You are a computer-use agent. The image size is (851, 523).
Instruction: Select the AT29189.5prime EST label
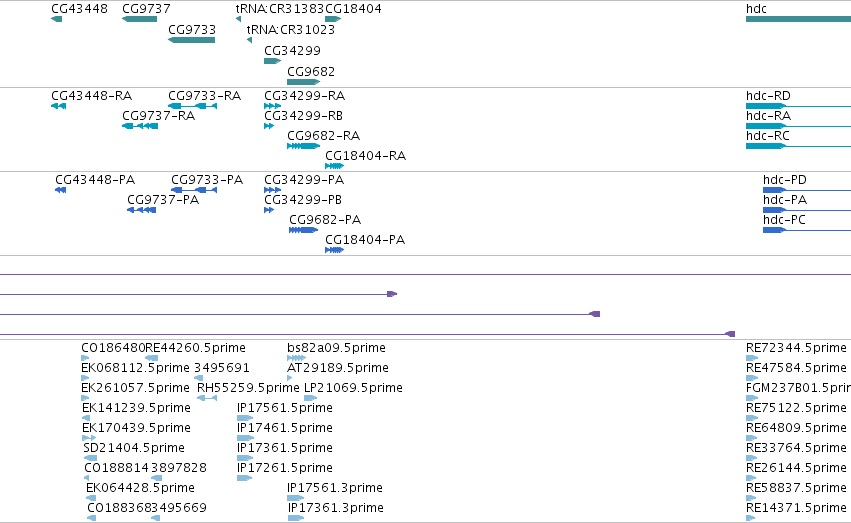coord(338,368)
